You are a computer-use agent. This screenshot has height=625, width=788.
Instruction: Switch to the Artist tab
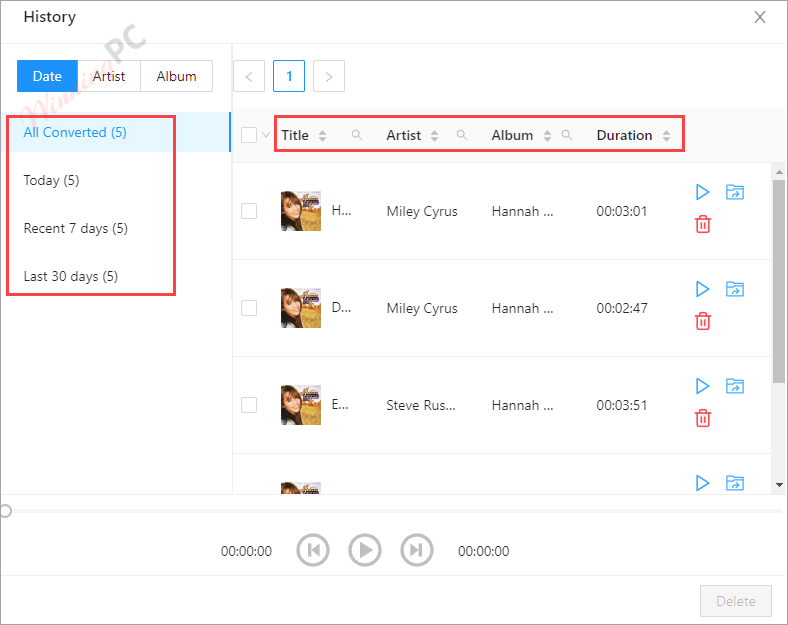tap(109, 76)
